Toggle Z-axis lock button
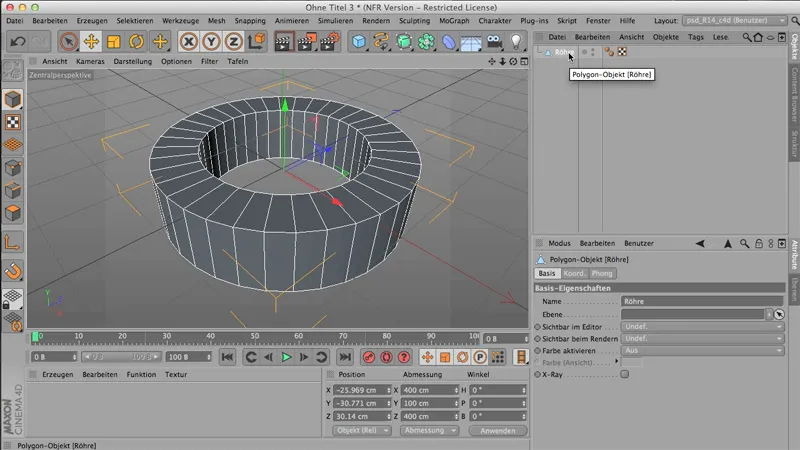The height and width of the screenshot is (450, 800). tap(234, 41)
